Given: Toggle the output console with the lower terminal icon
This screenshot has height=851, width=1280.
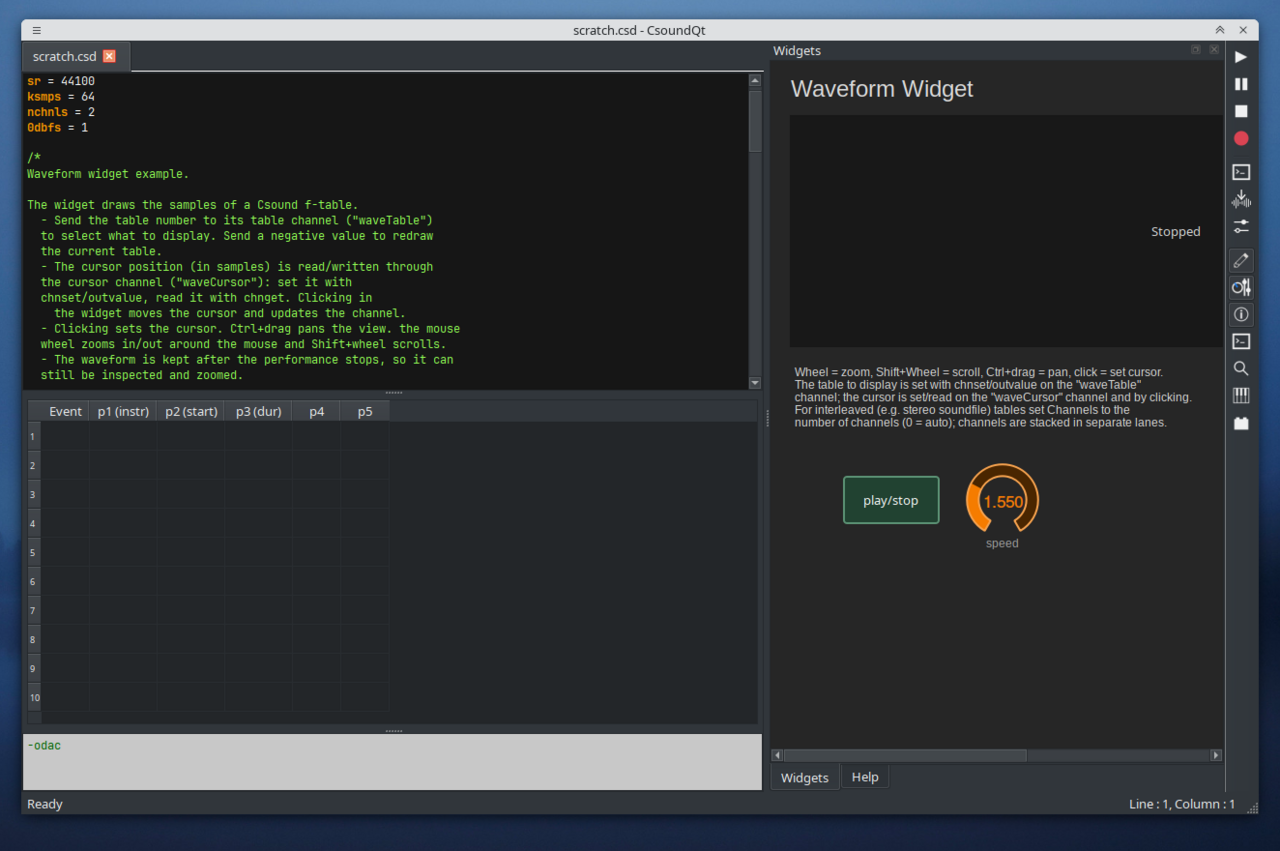Looking at the screenshot, I should click(x=1241, y=341).
